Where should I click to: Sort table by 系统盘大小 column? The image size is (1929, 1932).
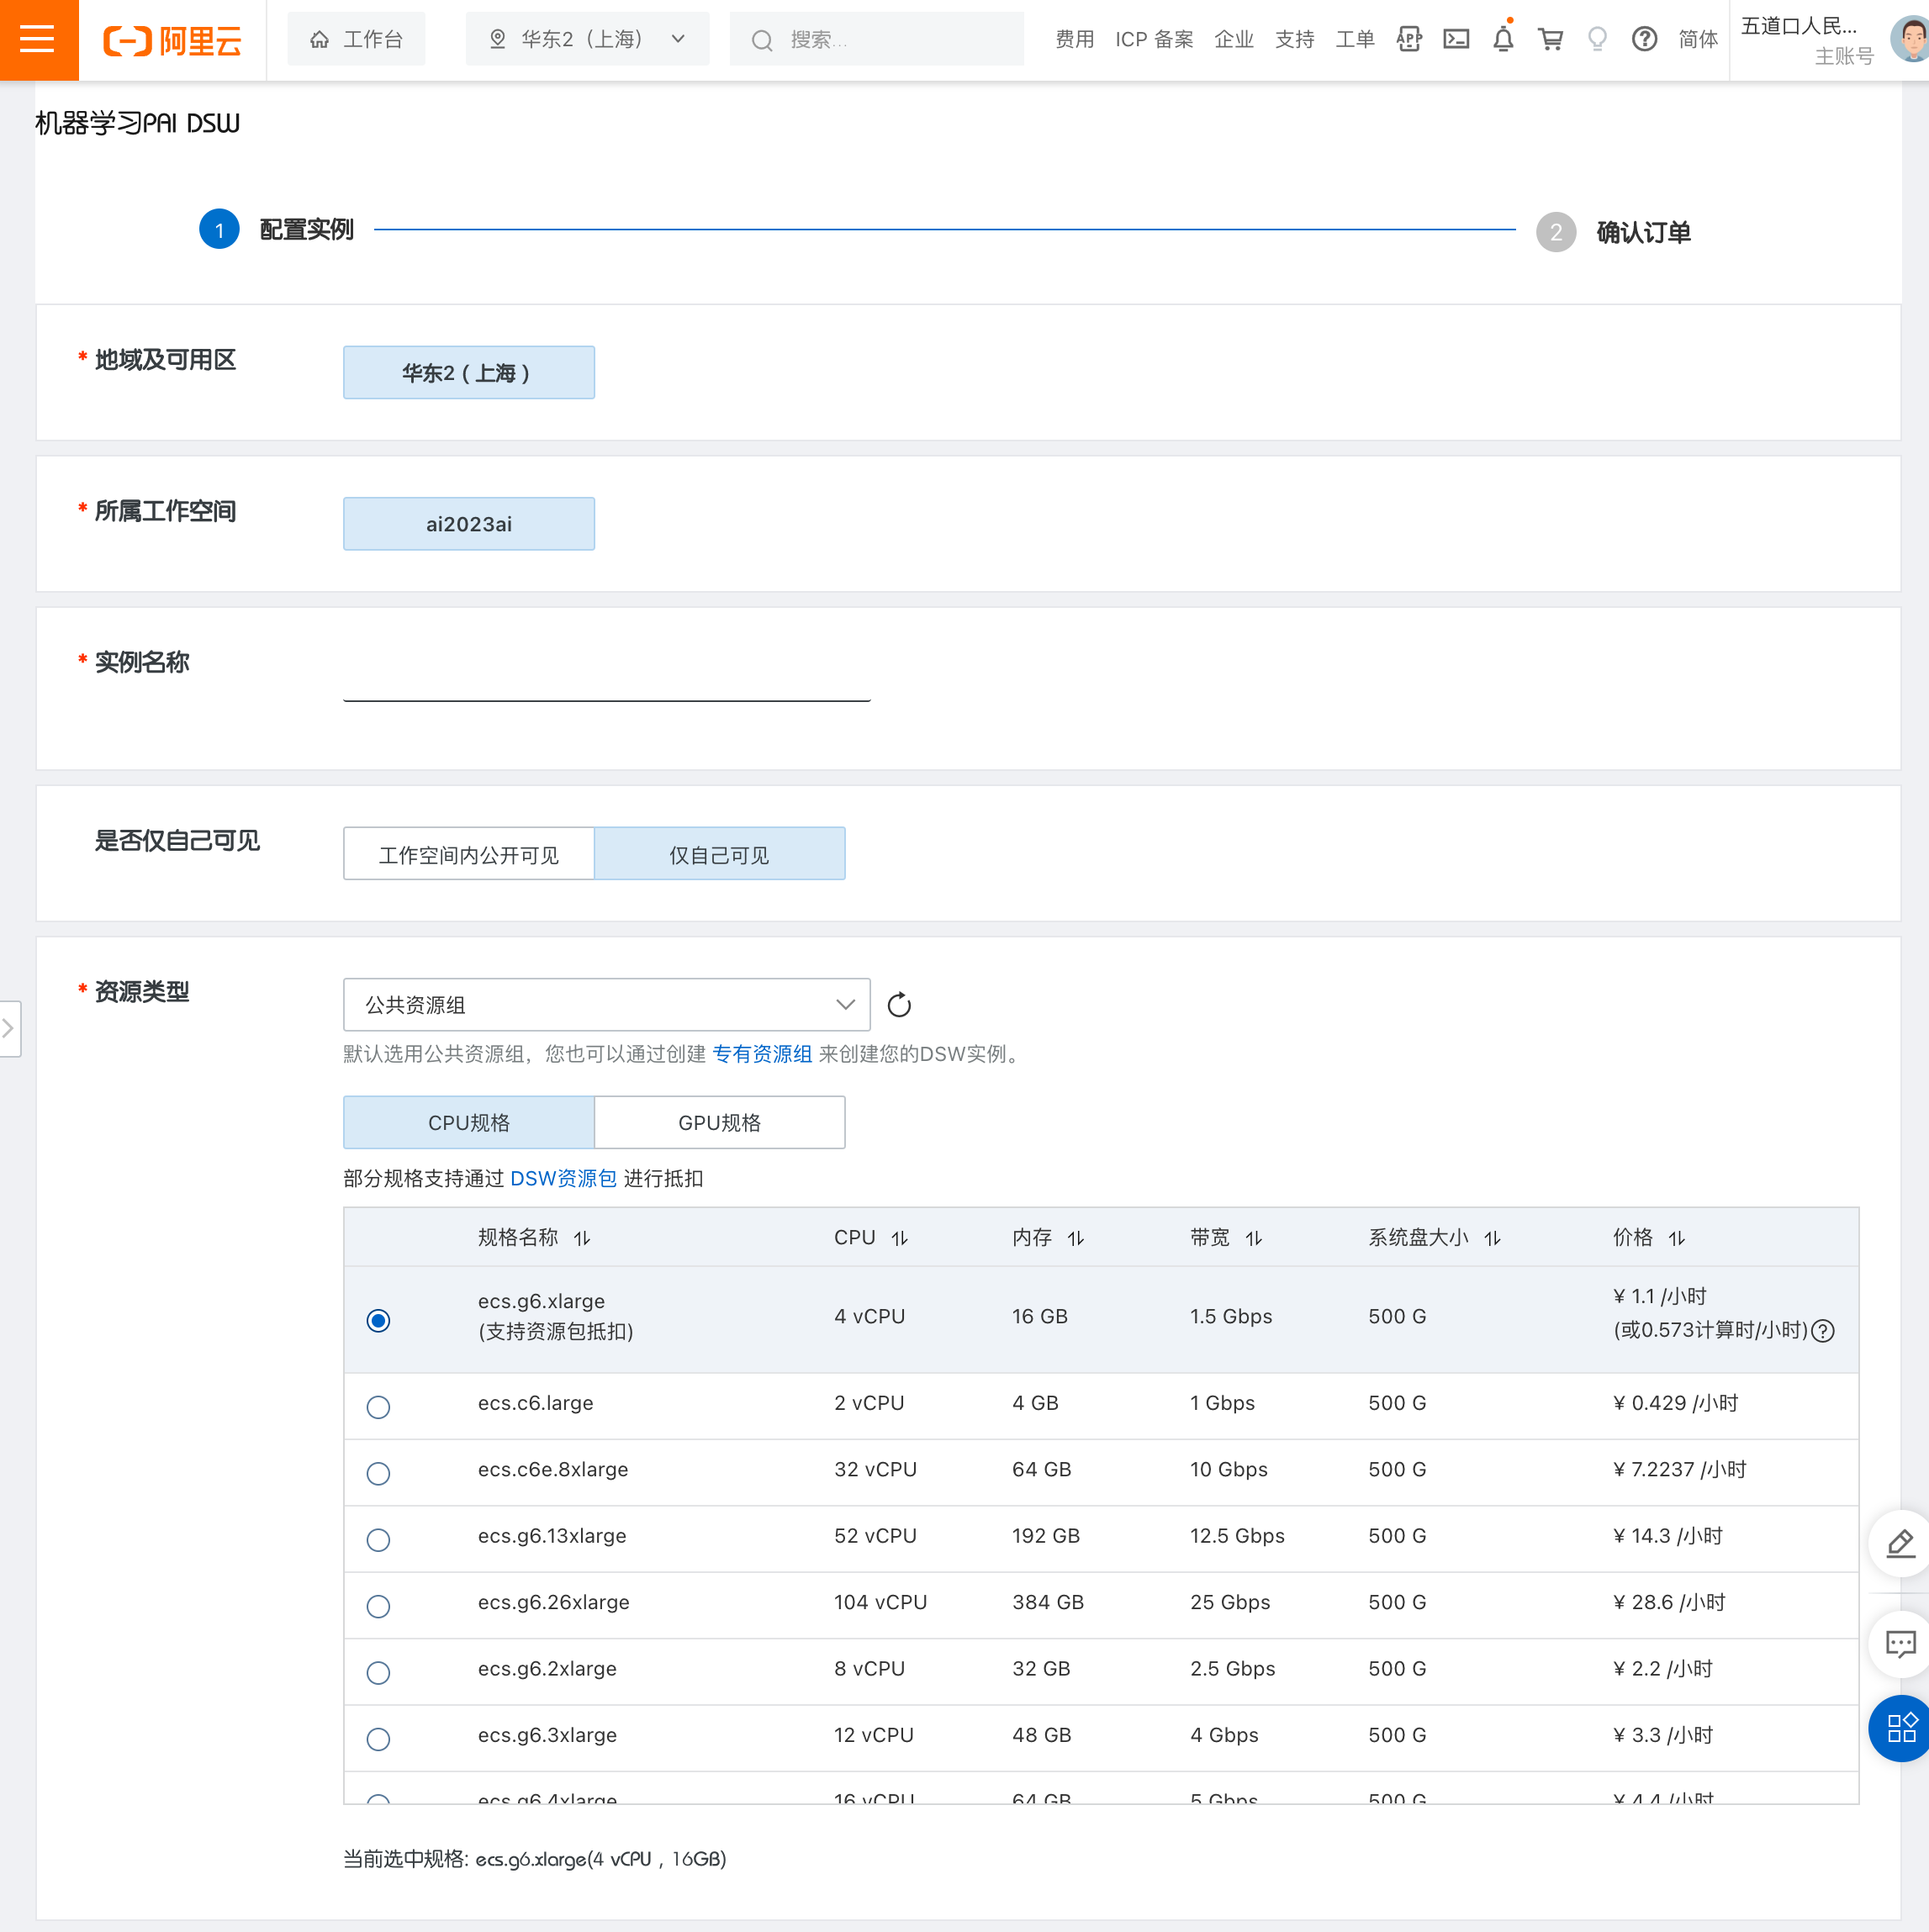click(x=1493, y=1239)
